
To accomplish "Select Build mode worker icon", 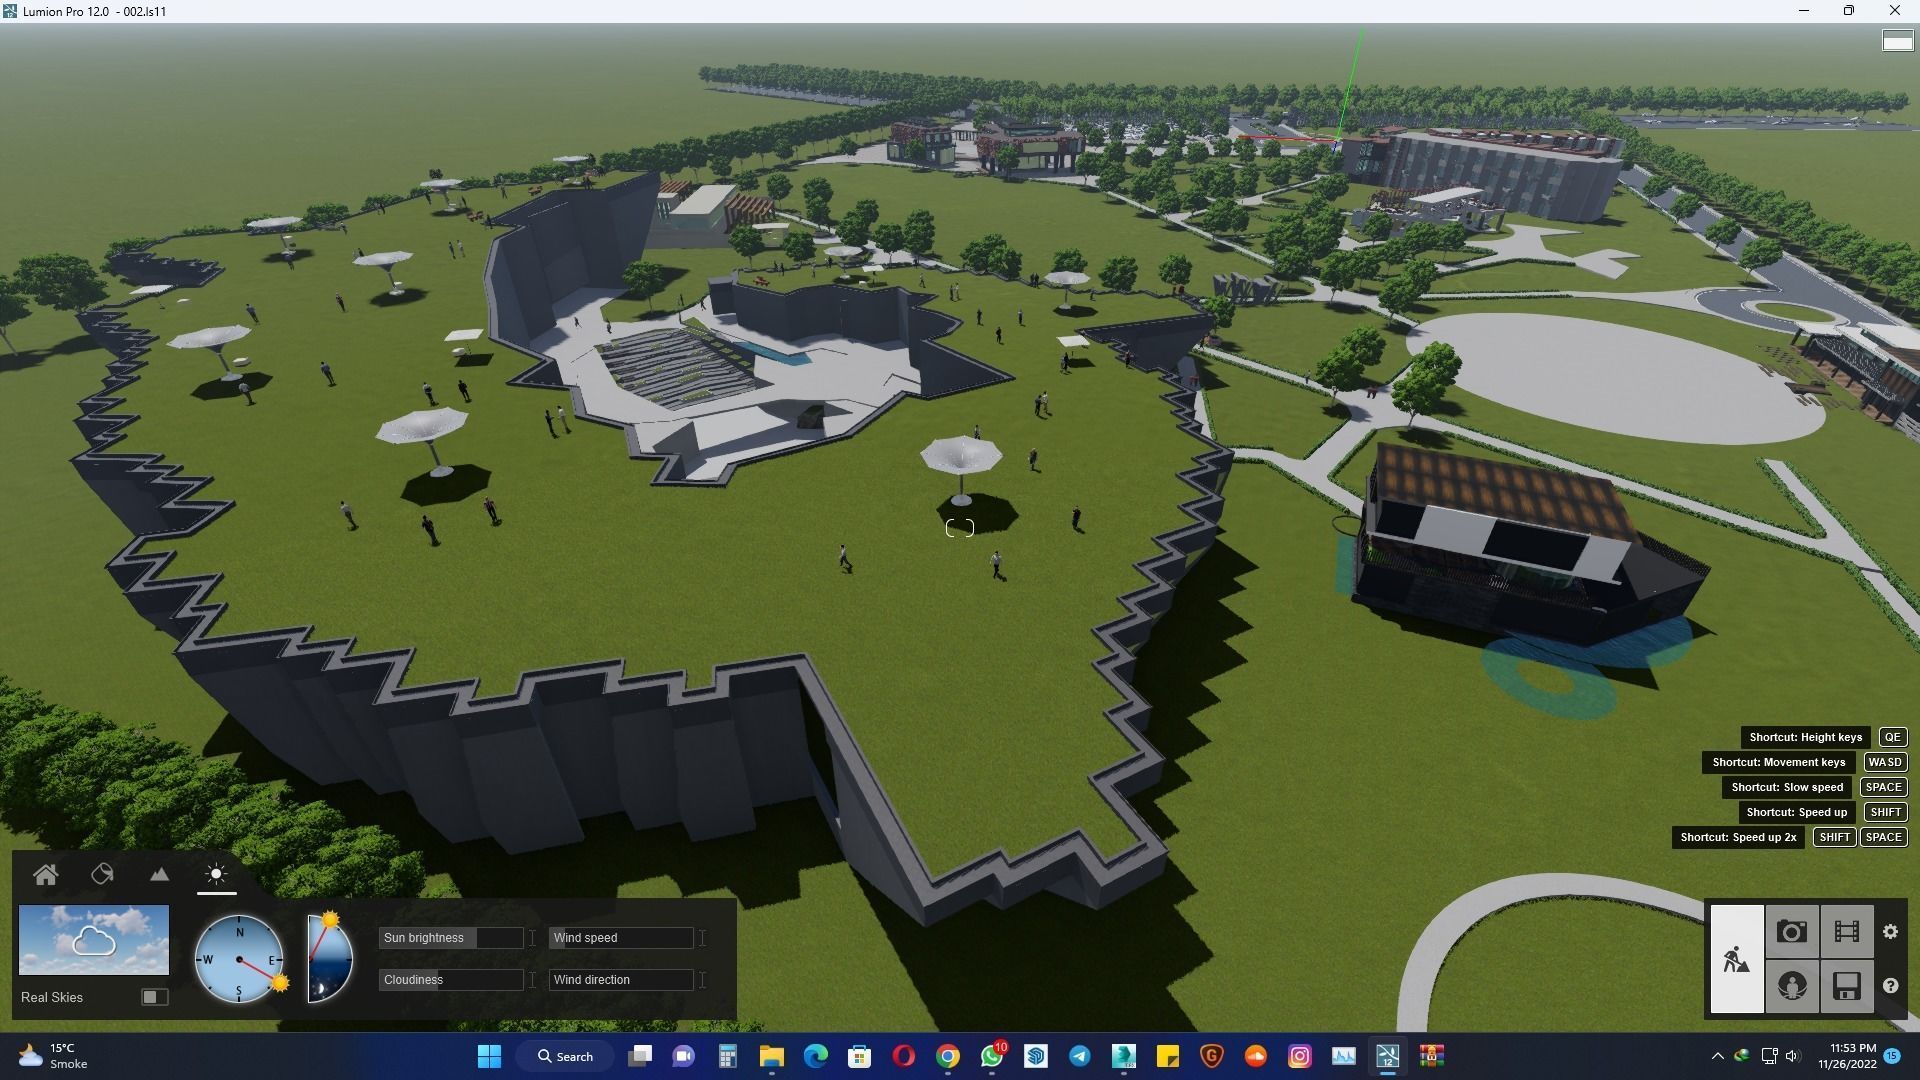I will (x=1736, y=959).
